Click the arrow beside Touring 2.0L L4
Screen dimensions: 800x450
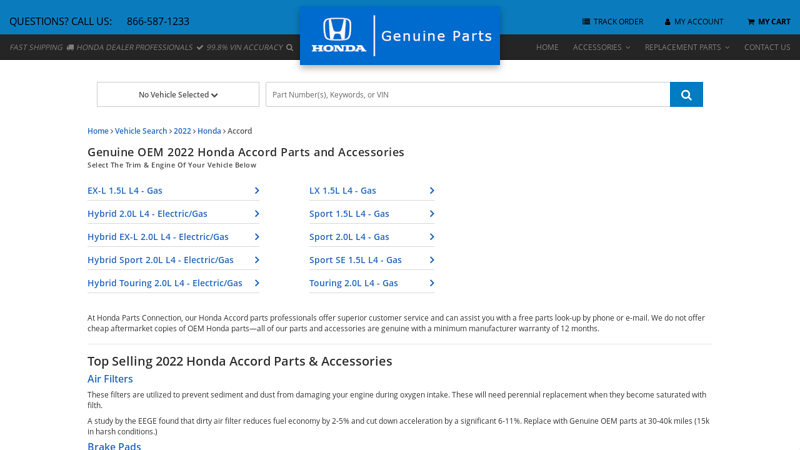coord(432,283)
